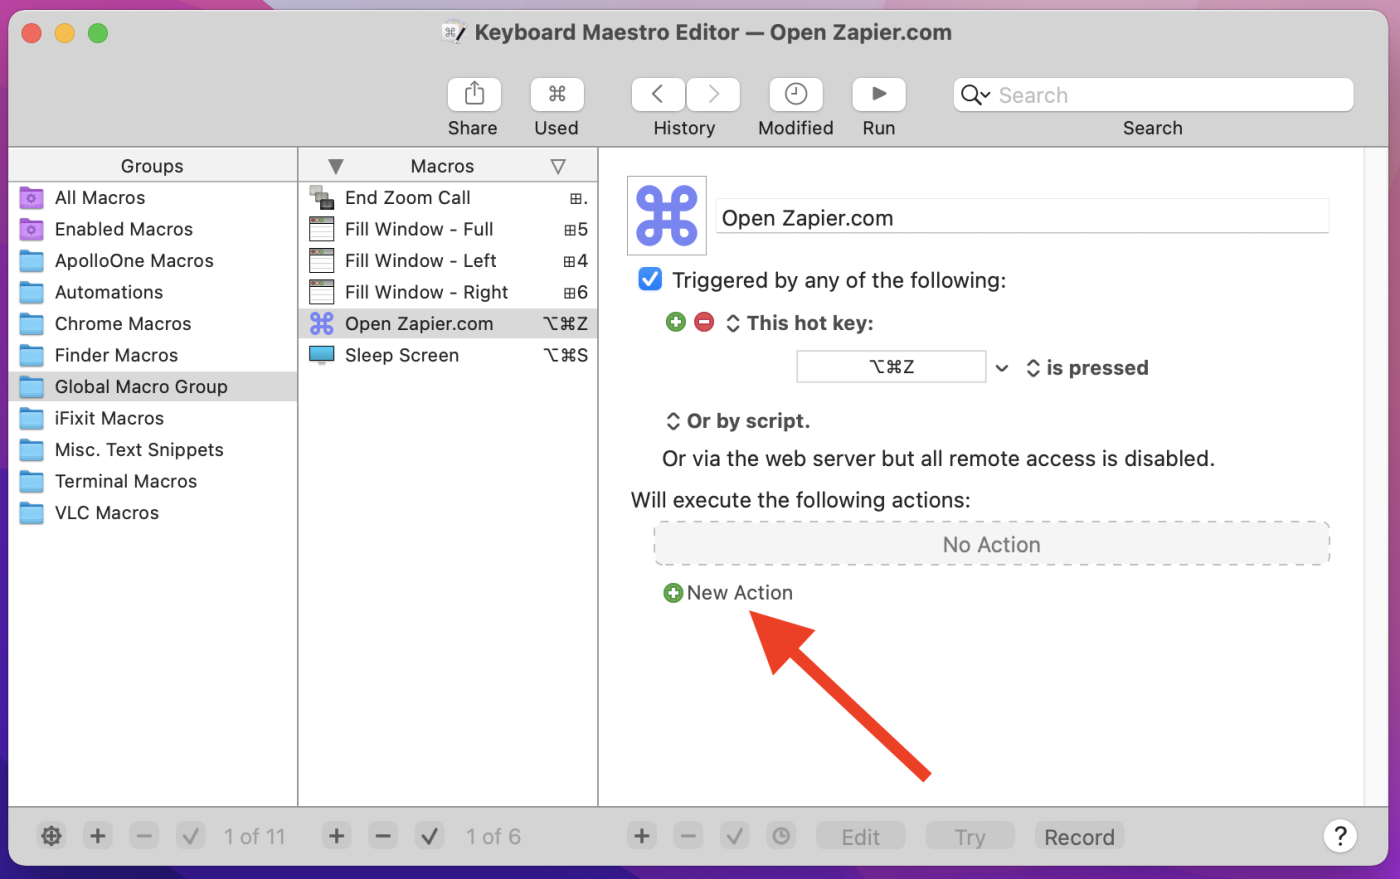Select the Finder Macros group
Screen dimensions: 1400x879
pos(153,355)
